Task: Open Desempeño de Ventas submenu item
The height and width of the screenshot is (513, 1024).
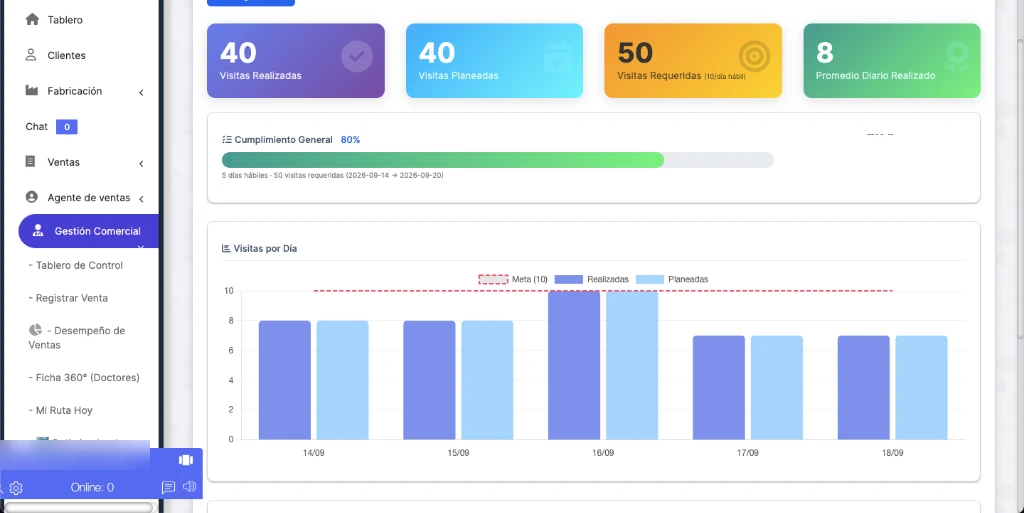Action: [x=76, y=337]
